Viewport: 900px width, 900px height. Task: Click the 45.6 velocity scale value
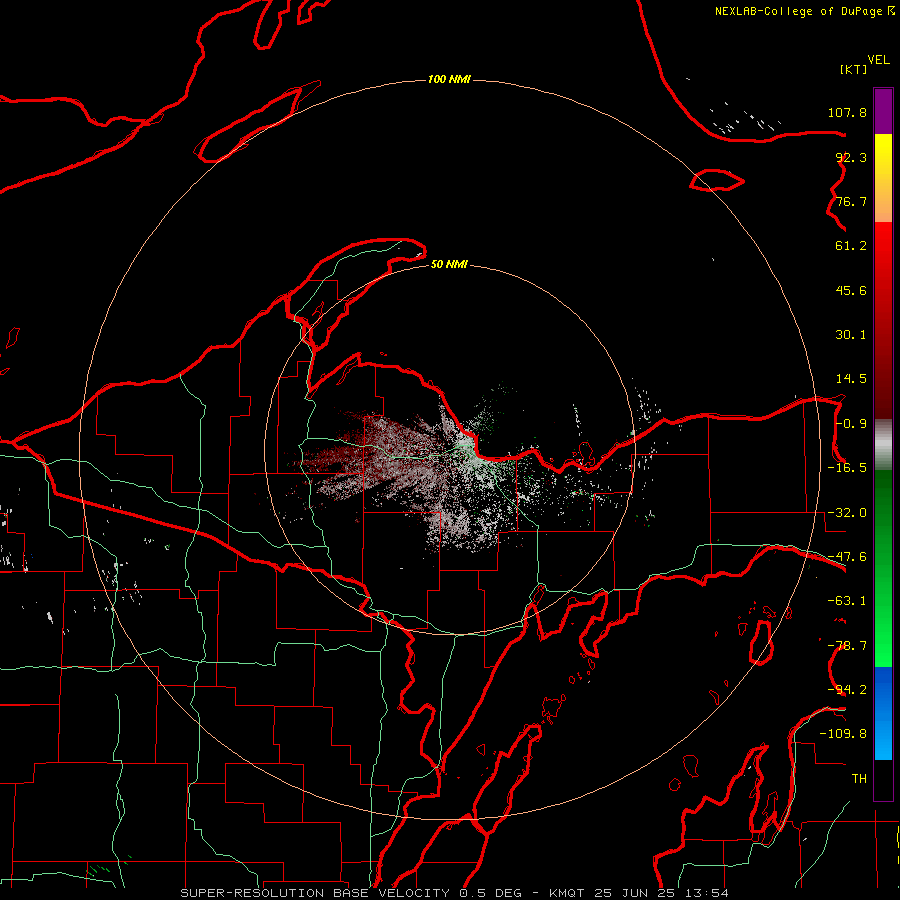851,290
